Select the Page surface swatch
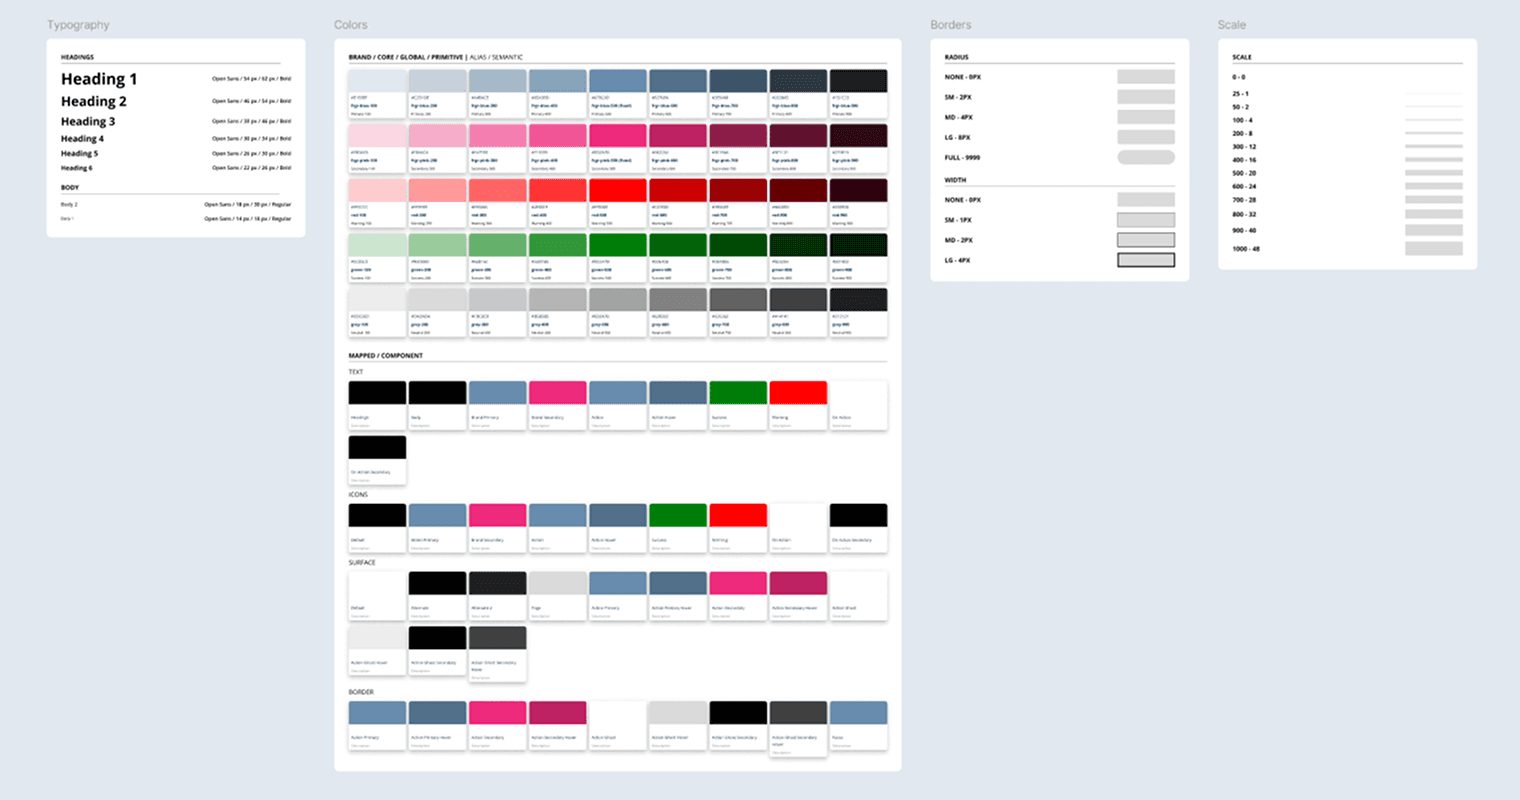Viewport: 1520px width, 800px height. pos(557,596)
